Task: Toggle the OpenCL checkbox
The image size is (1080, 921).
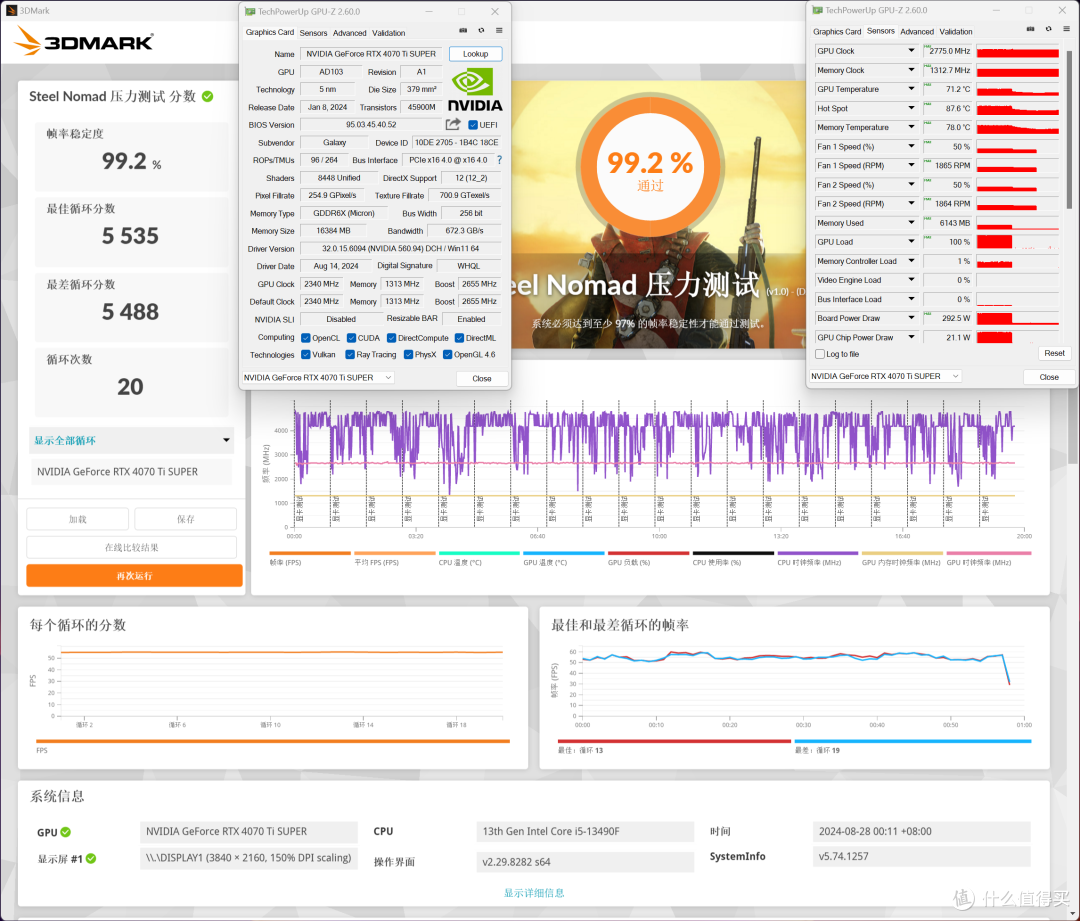Action: (x=306, y=338)
